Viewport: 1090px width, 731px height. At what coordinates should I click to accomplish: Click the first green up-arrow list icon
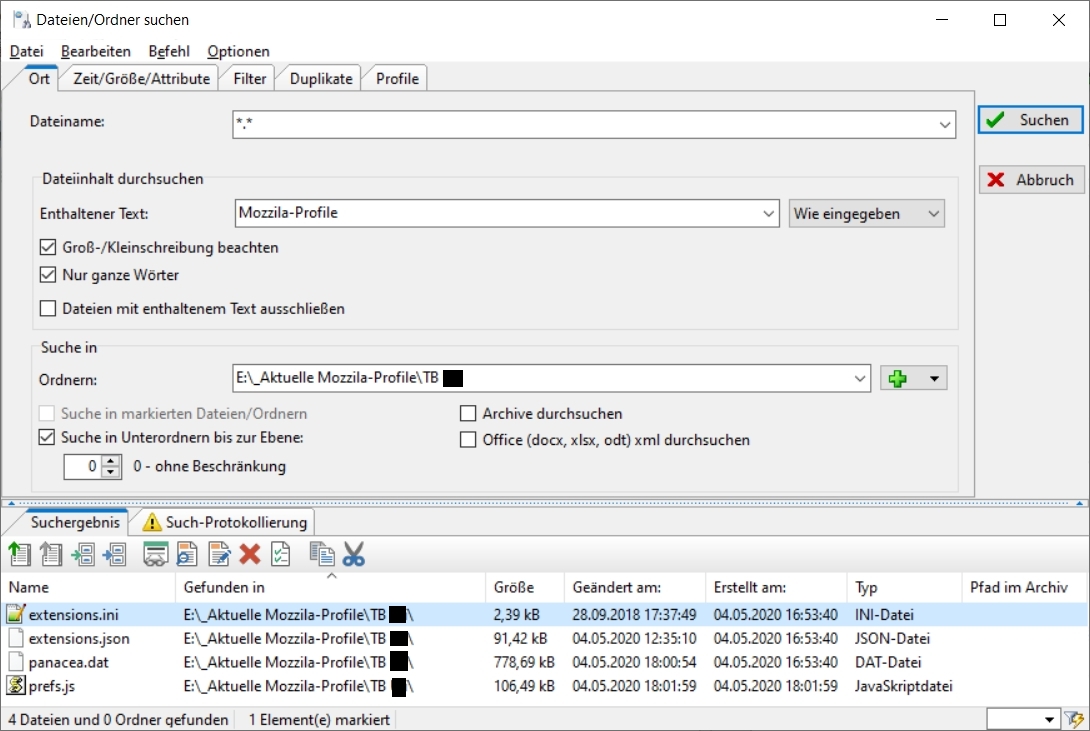point(19,554)
